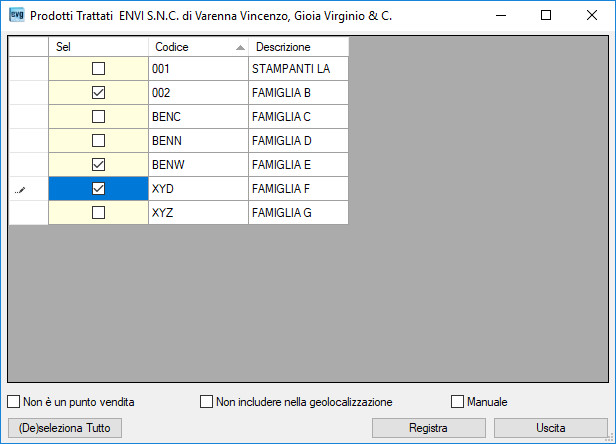The height and width of the screenshot is (444, 616).
Task: Select the row header of FAMIGLIA G
Action: [28, 213]
